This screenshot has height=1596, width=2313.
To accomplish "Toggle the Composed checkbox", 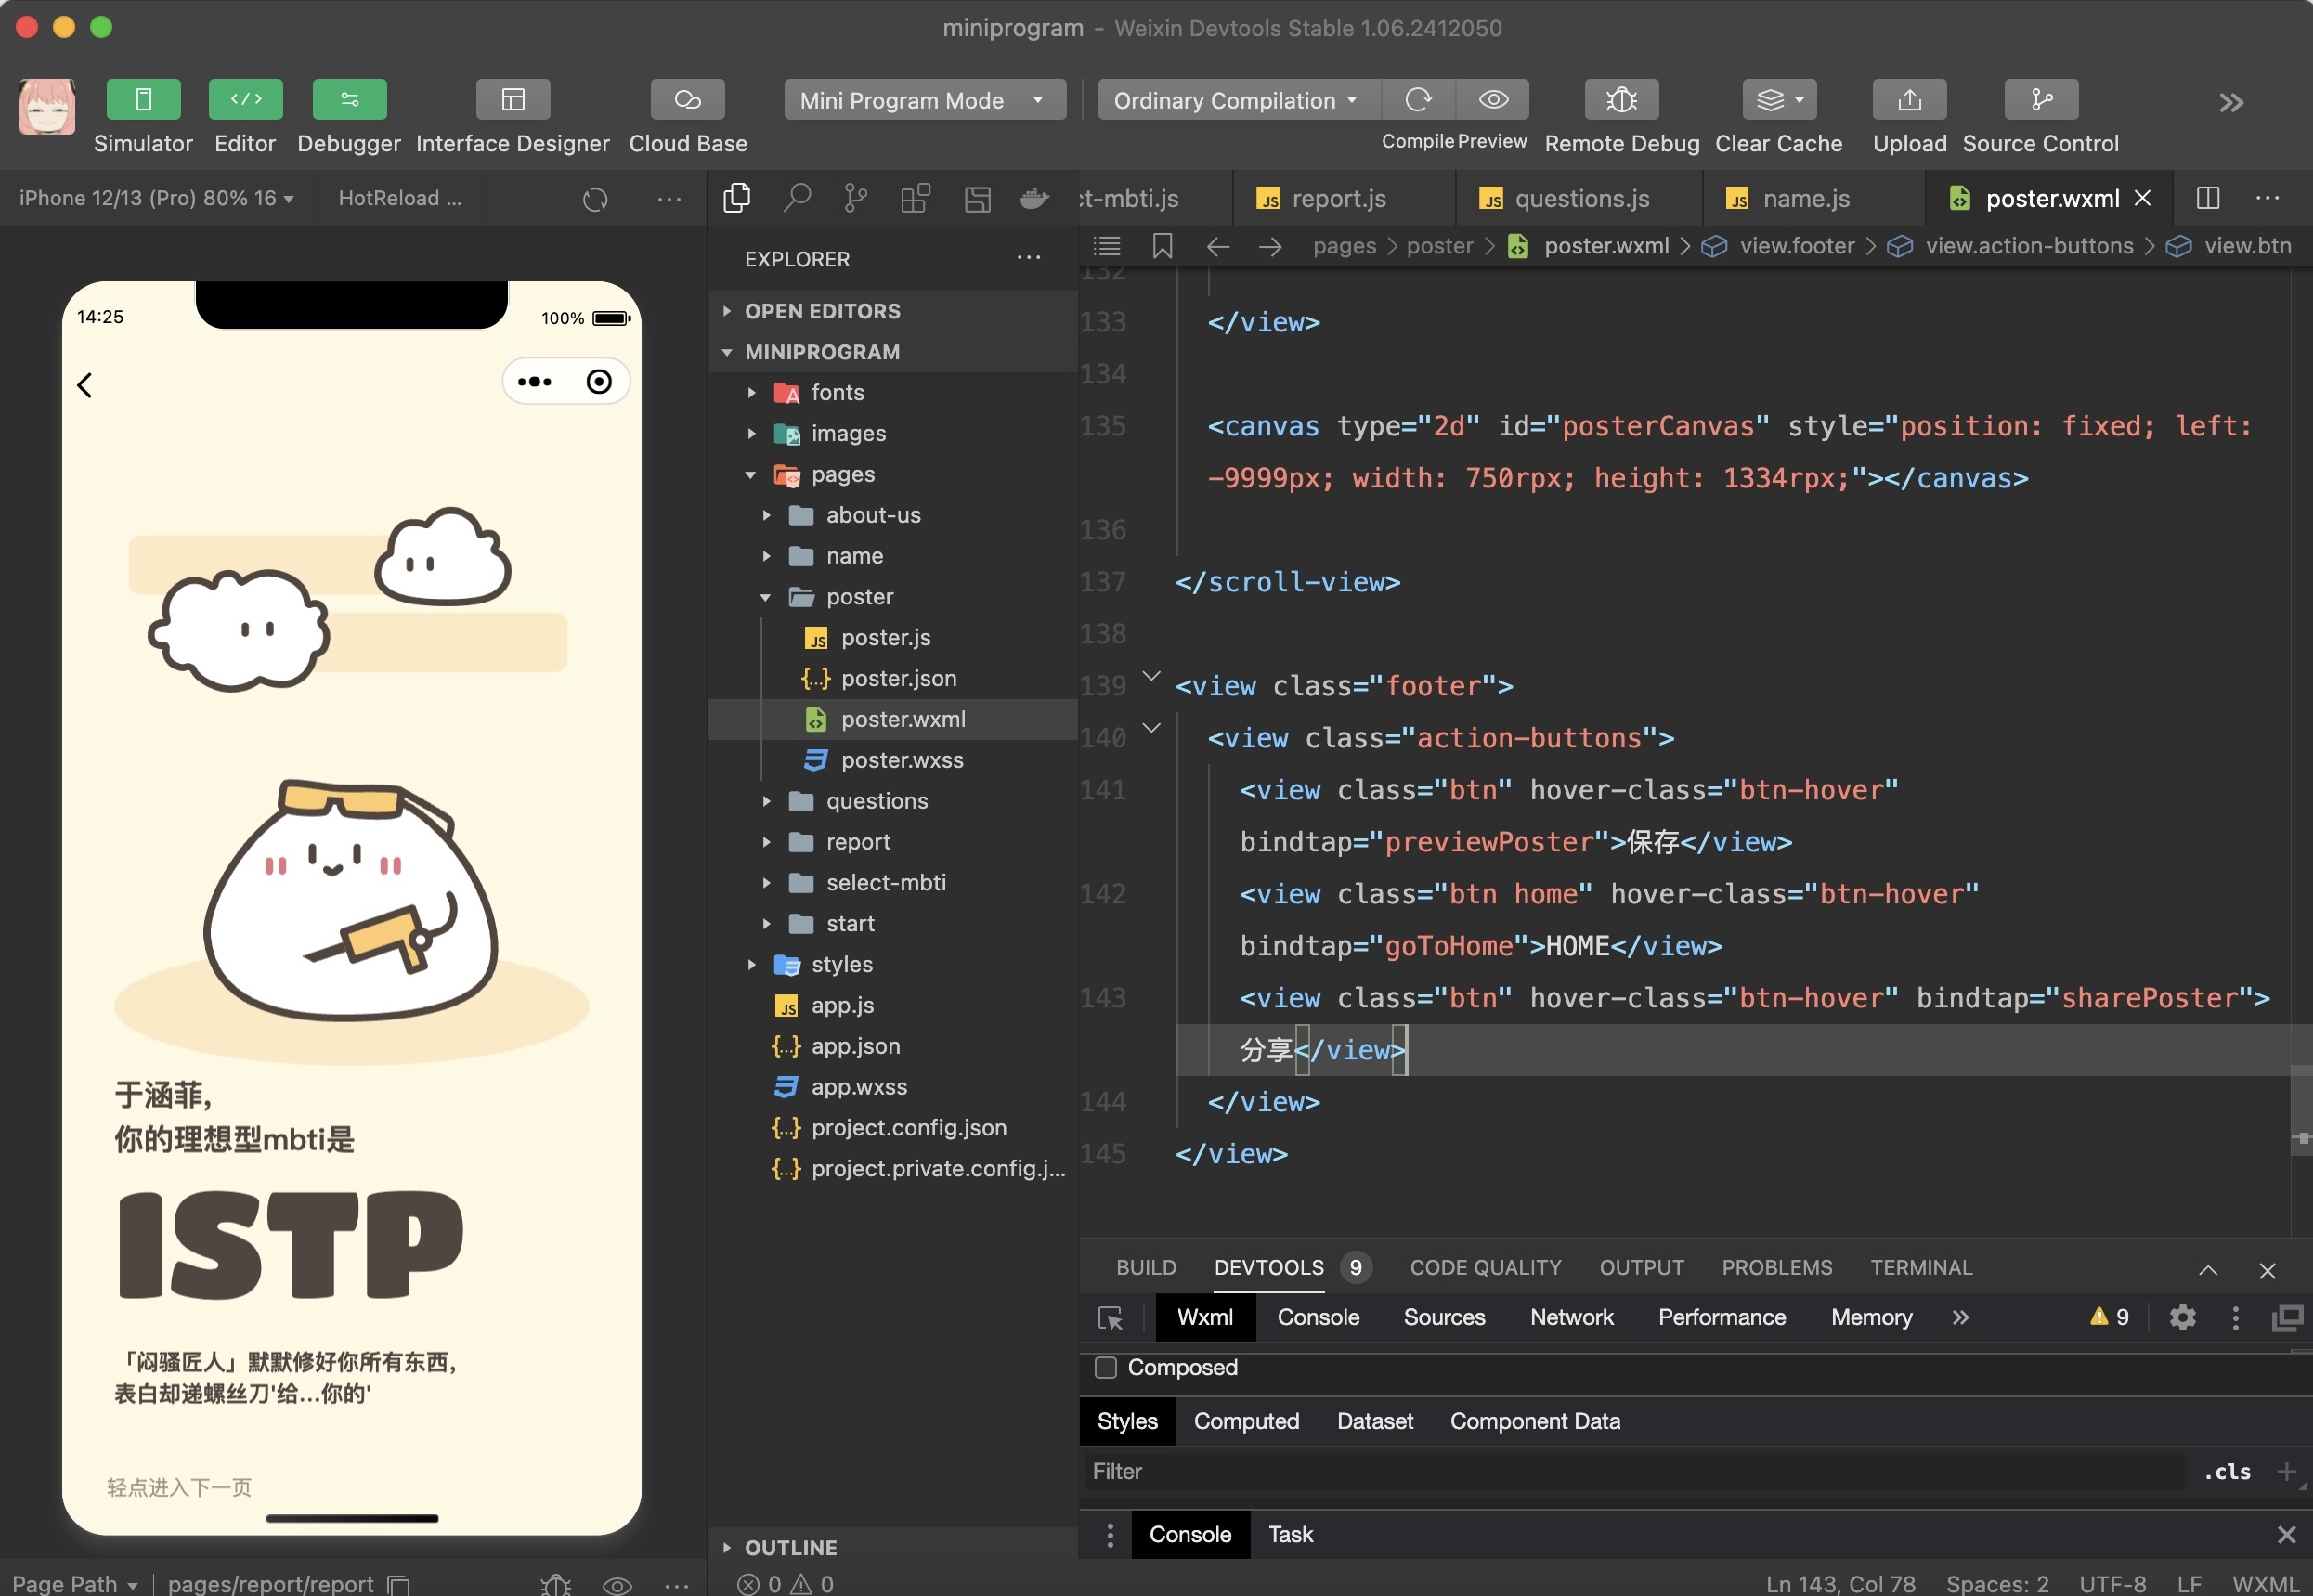I will click(1105, 1367).
